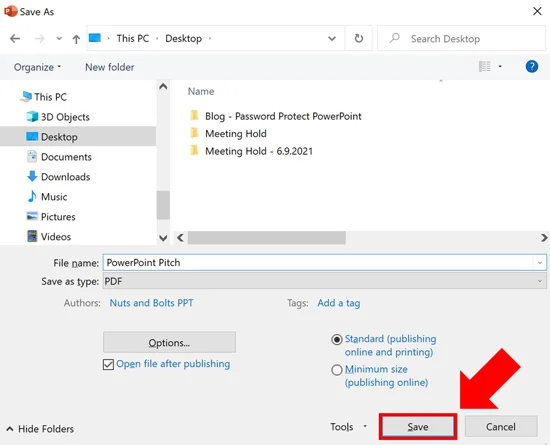Close the Save As dialog
This screenshot has height=445, width=550.
(x=537, y=11)
